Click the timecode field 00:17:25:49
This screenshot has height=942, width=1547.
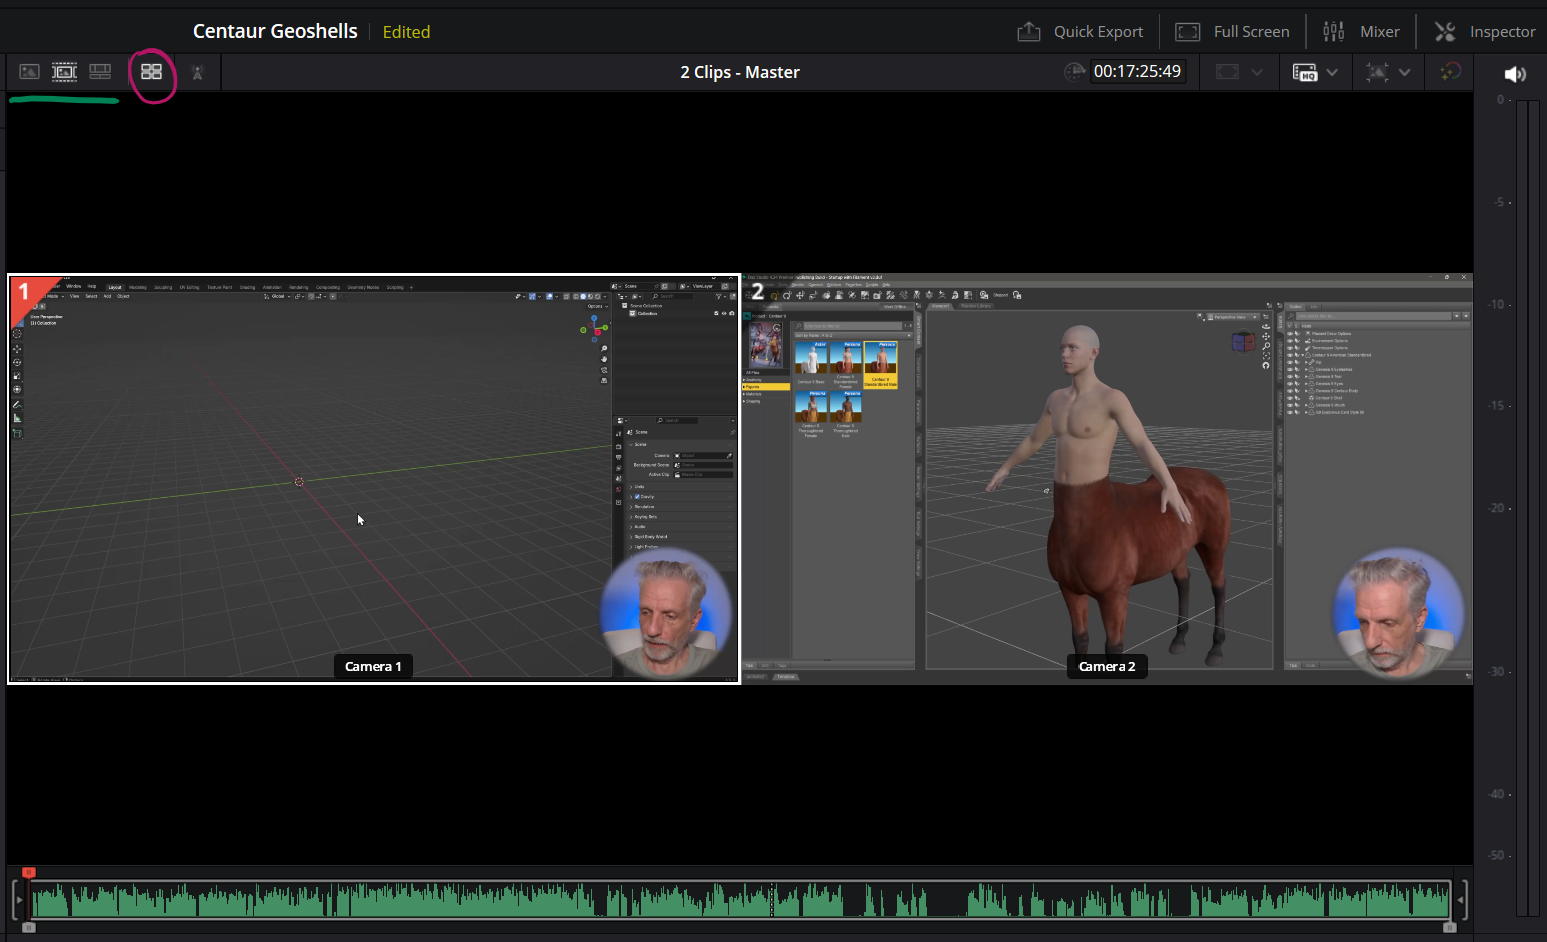pyautogui.click(x=1137, y=72)
